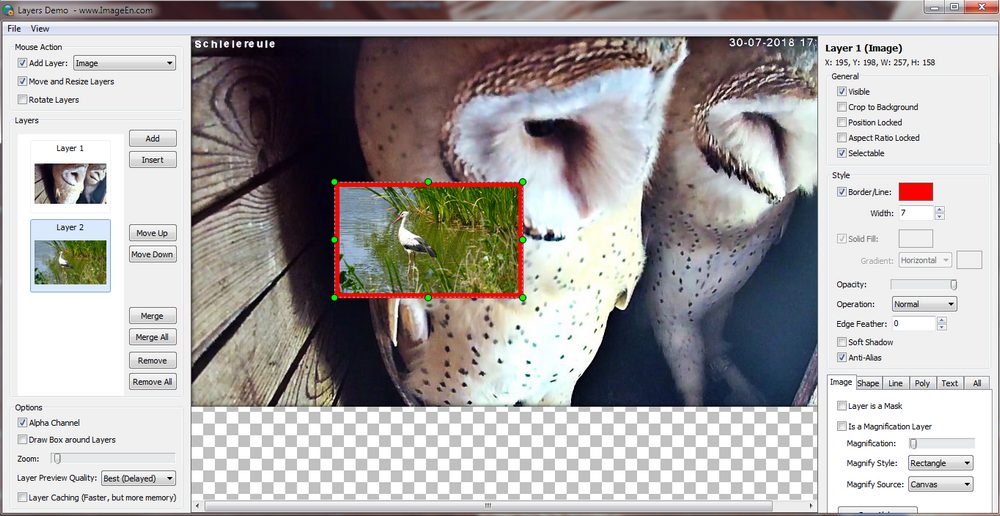Increase Edge Feather with up arrow
Screen dimensions: 1000x516
pos(941,320)
